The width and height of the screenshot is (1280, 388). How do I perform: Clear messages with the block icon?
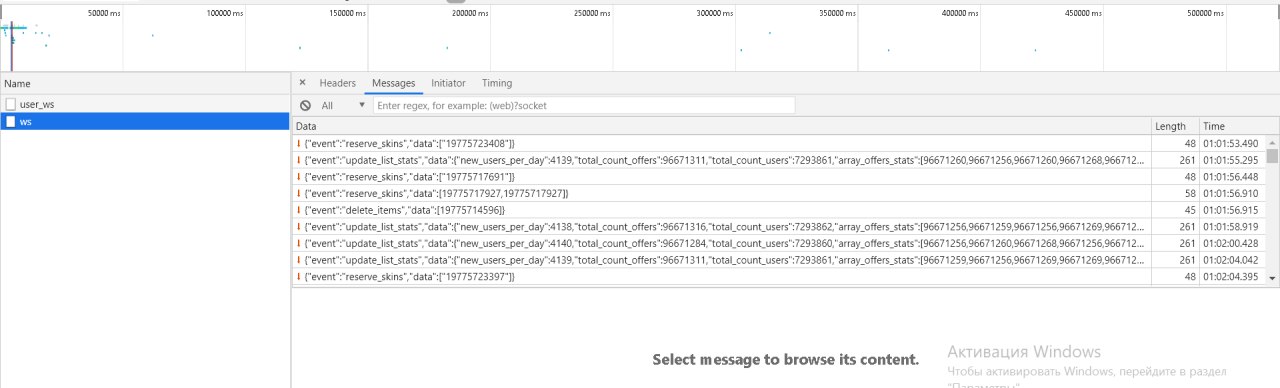pyautogui.click(x=305, y=105)
